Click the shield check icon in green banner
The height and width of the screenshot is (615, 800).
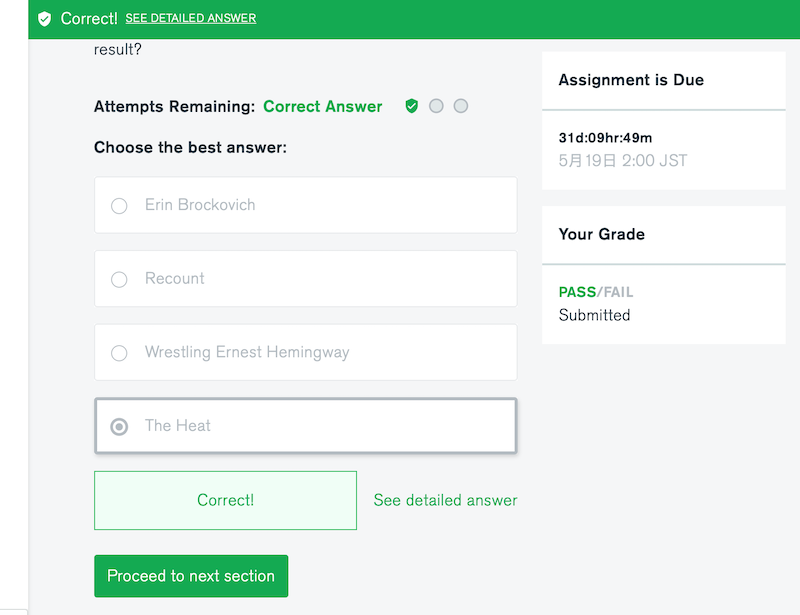[44, 19]
